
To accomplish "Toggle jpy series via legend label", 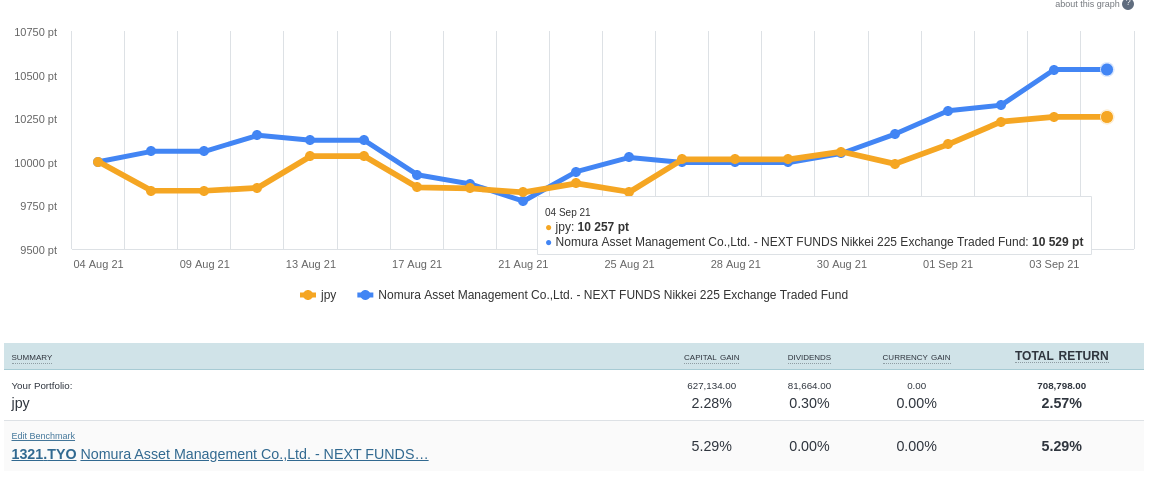I will tap(328, 295).
